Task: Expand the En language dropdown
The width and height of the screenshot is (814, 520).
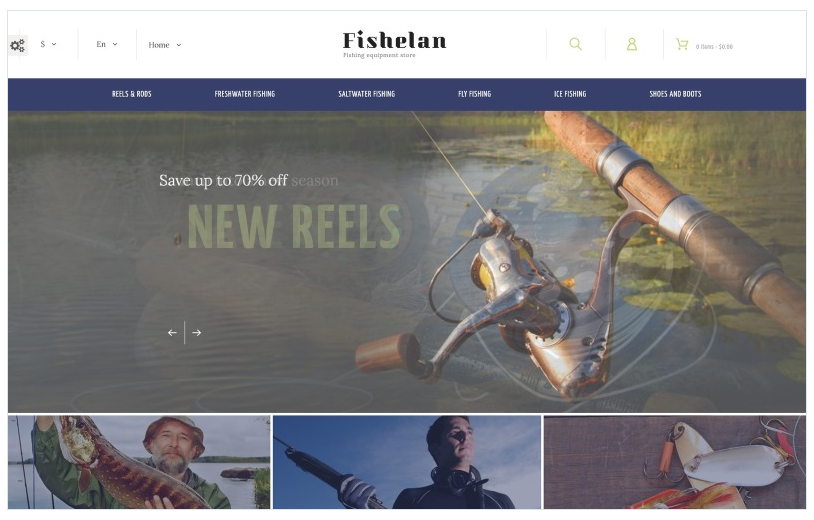Action: tap(107, 44)
